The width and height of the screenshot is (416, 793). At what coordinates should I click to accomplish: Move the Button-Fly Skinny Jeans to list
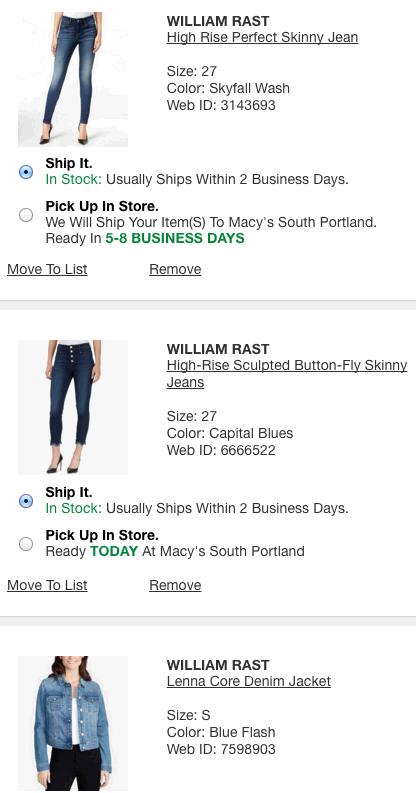[47, 586]
